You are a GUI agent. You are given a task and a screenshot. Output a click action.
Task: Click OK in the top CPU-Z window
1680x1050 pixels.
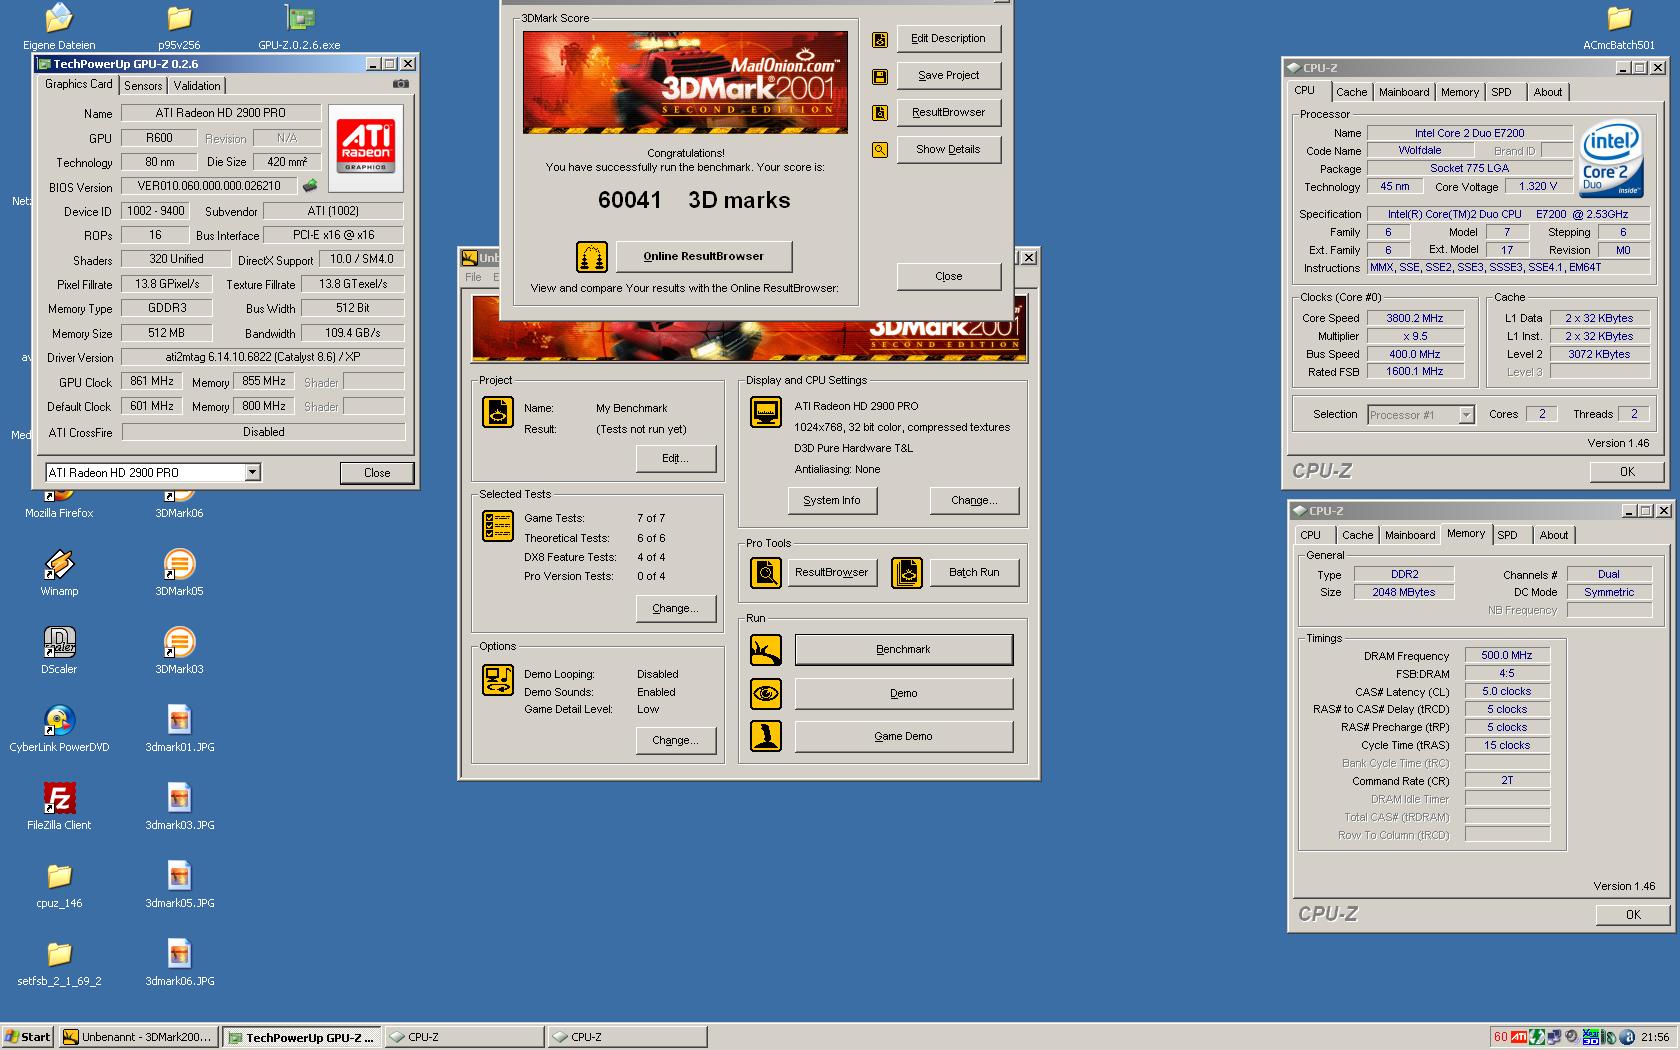[1627, 472]
